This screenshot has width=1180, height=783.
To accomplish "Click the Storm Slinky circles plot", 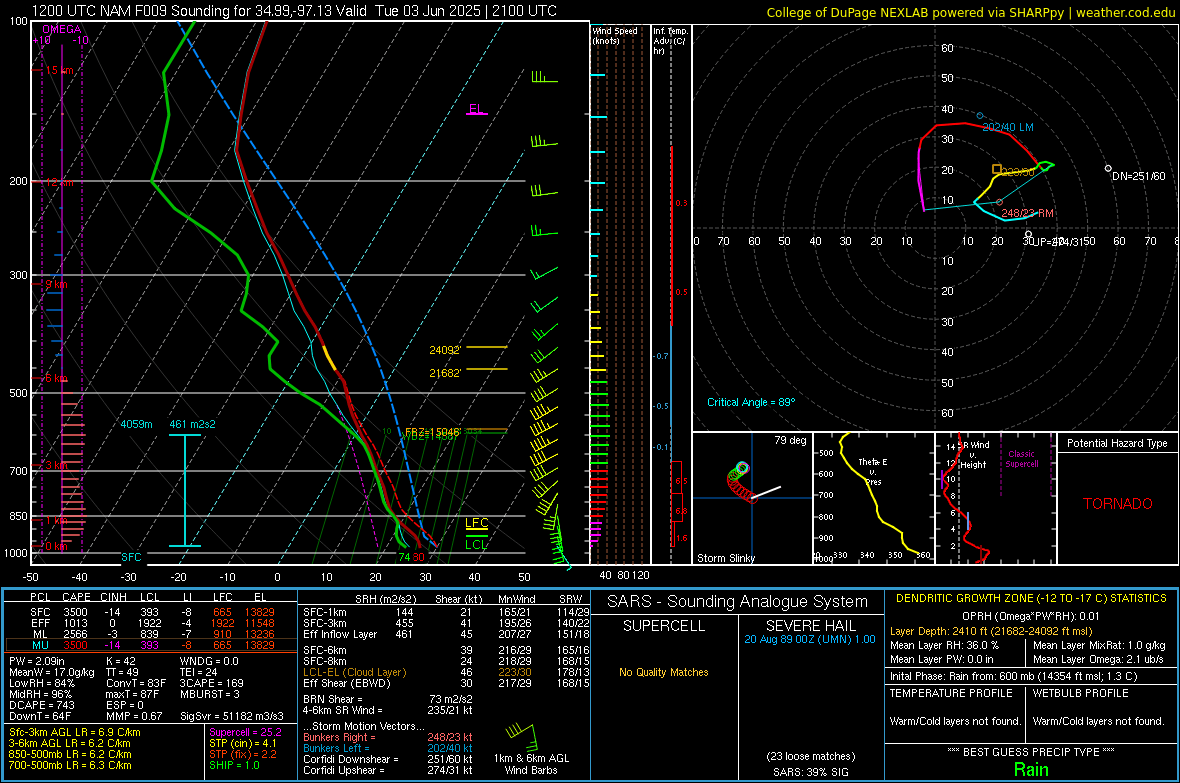I will [741, 483].
